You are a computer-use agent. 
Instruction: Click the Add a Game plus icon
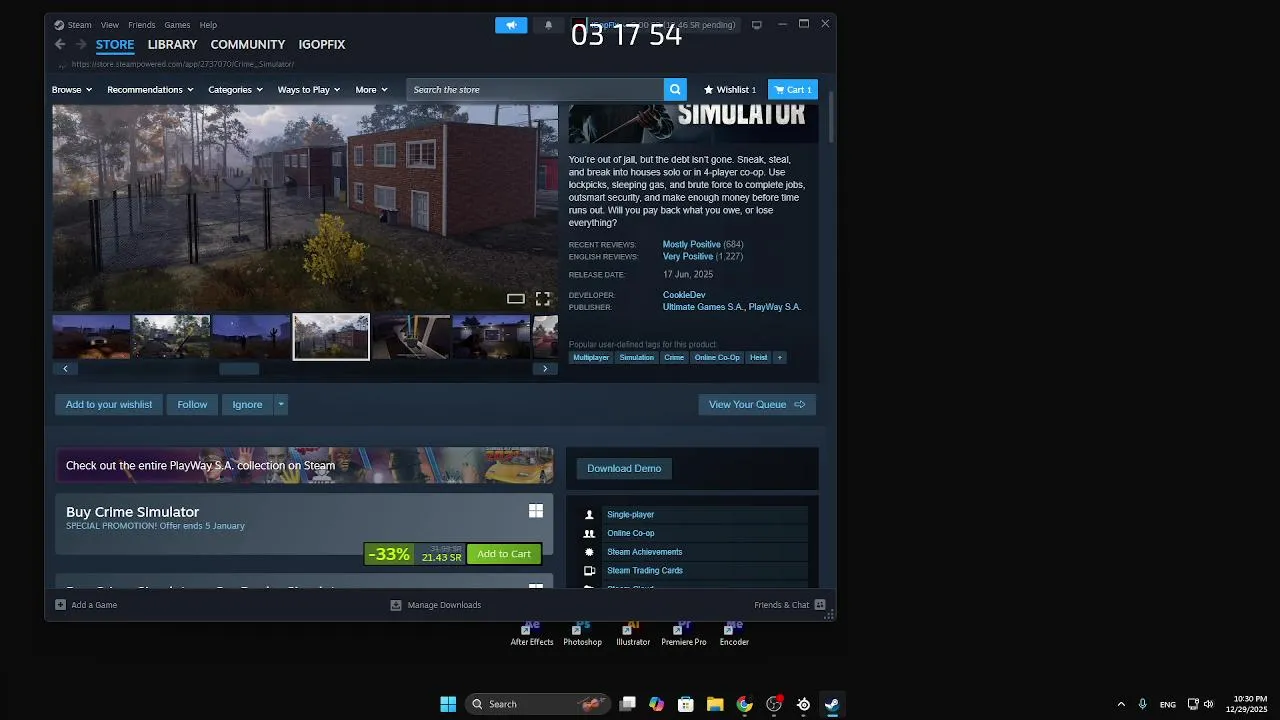60,605
